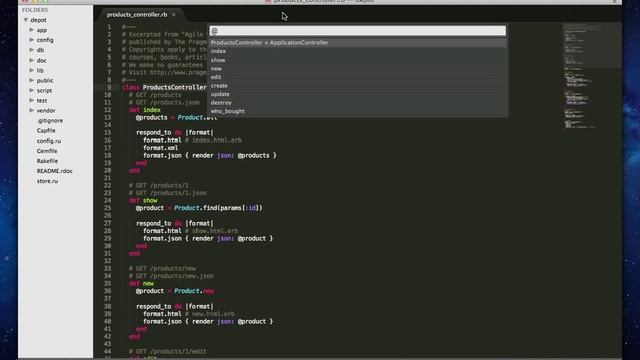
Task: Click 'def new' method name
Action: (x=148, y=283)
